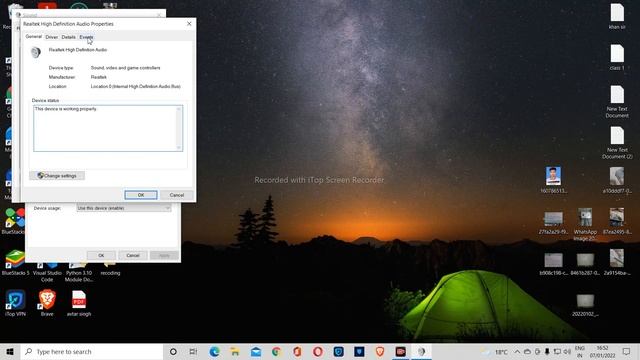Viewport: 640px width, 360px height.
Task: Open the Mail app on the taskbar
Action: [x=256, y=351]
